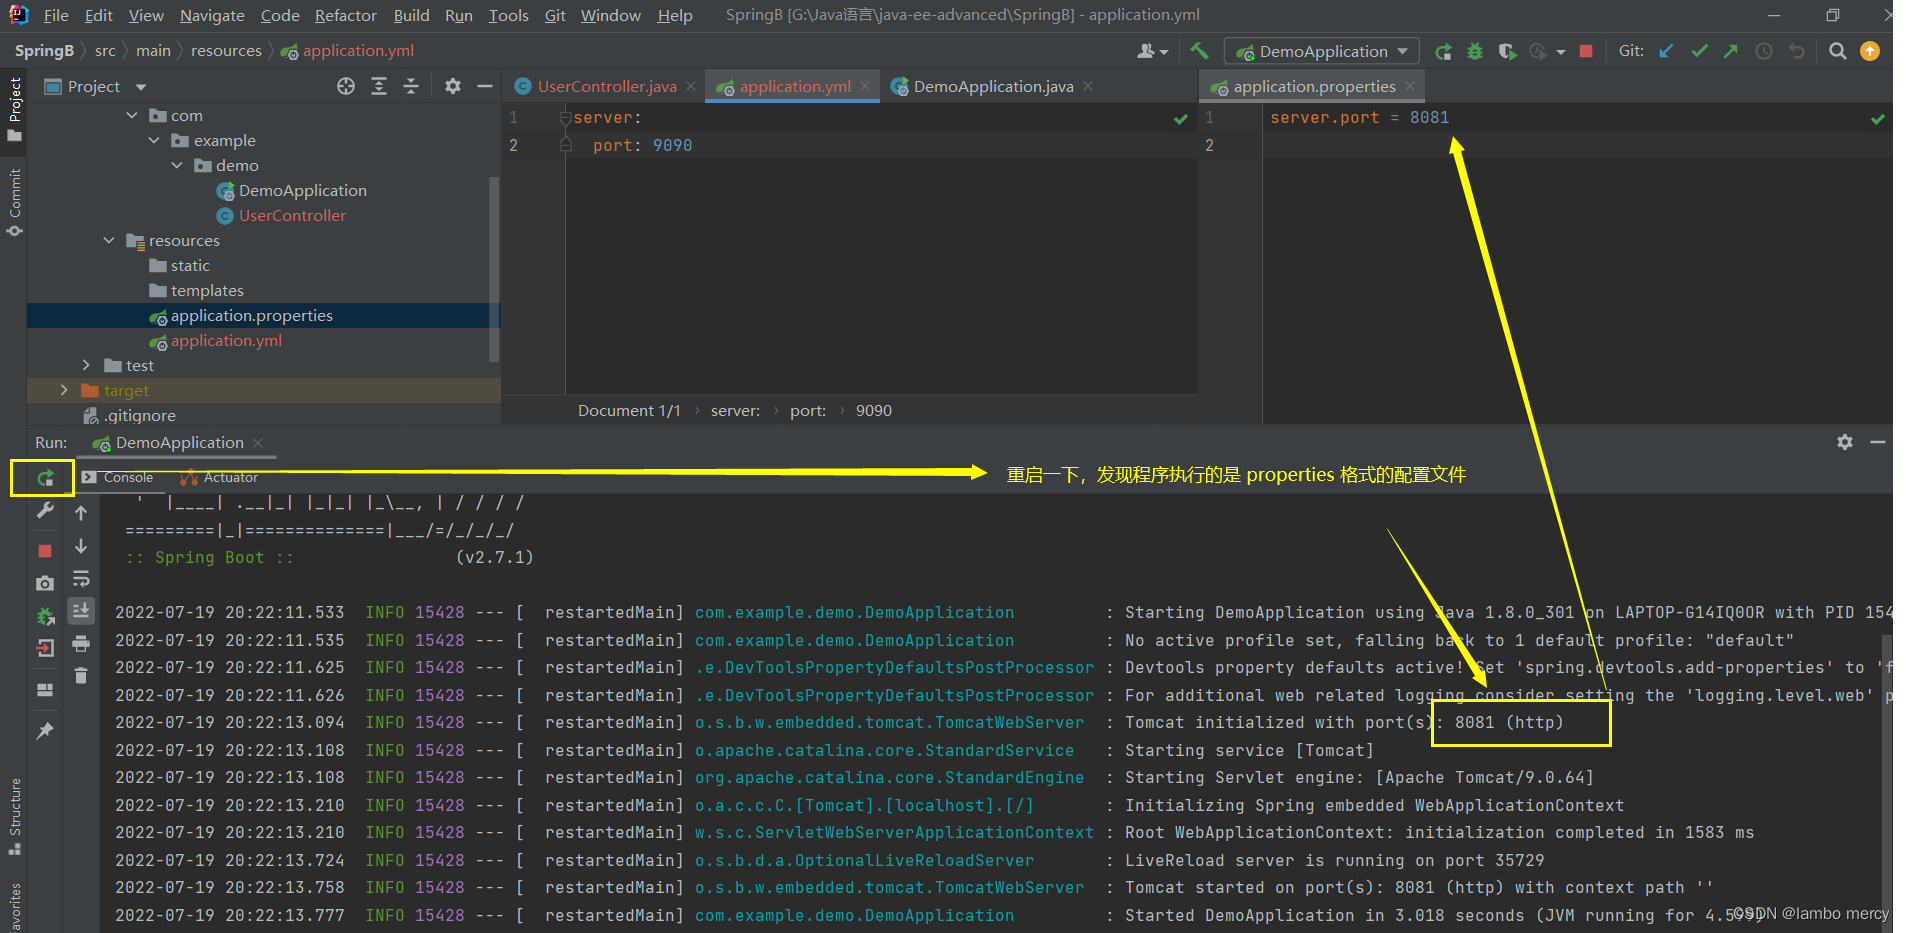Close the application.yml editor tab
This screenshot has width=1906, height=933.
click(x=865, y=86)
